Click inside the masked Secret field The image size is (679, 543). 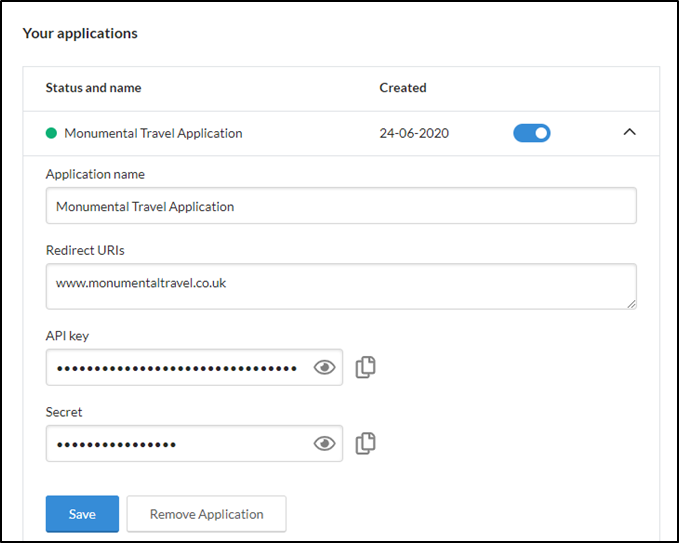point(176,443)
